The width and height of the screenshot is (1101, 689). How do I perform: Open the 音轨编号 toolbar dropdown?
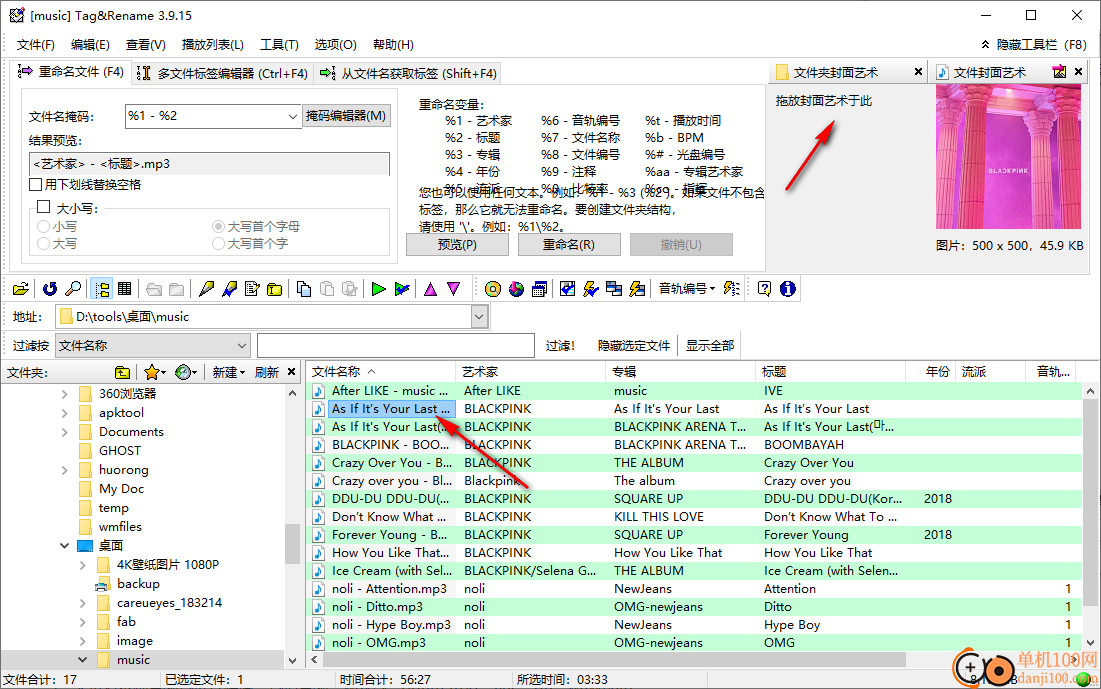click(687, 289)
